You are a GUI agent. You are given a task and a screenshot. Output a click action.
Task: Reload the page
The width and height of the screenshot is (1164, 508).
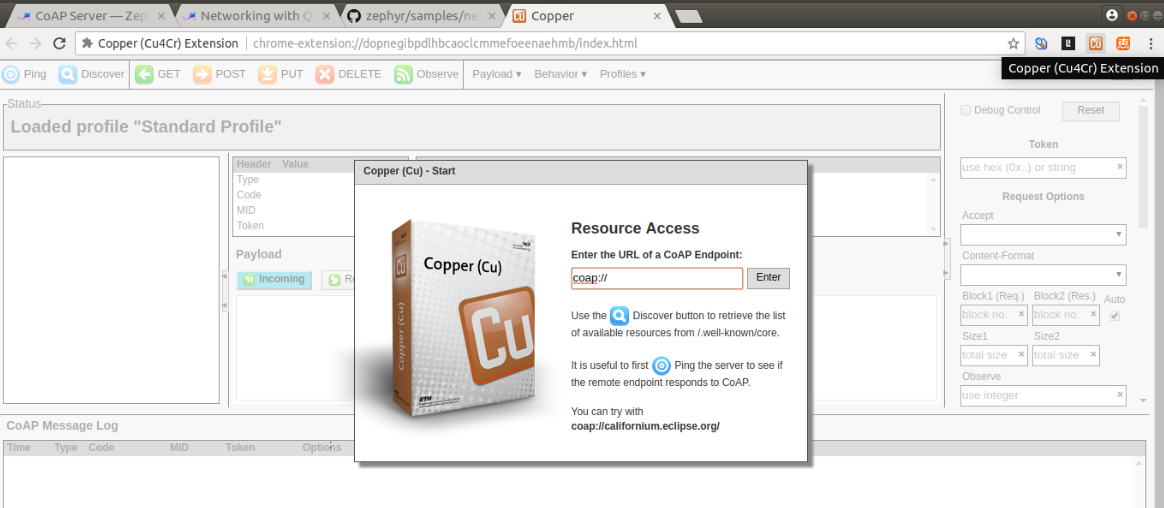pos(59,44)
